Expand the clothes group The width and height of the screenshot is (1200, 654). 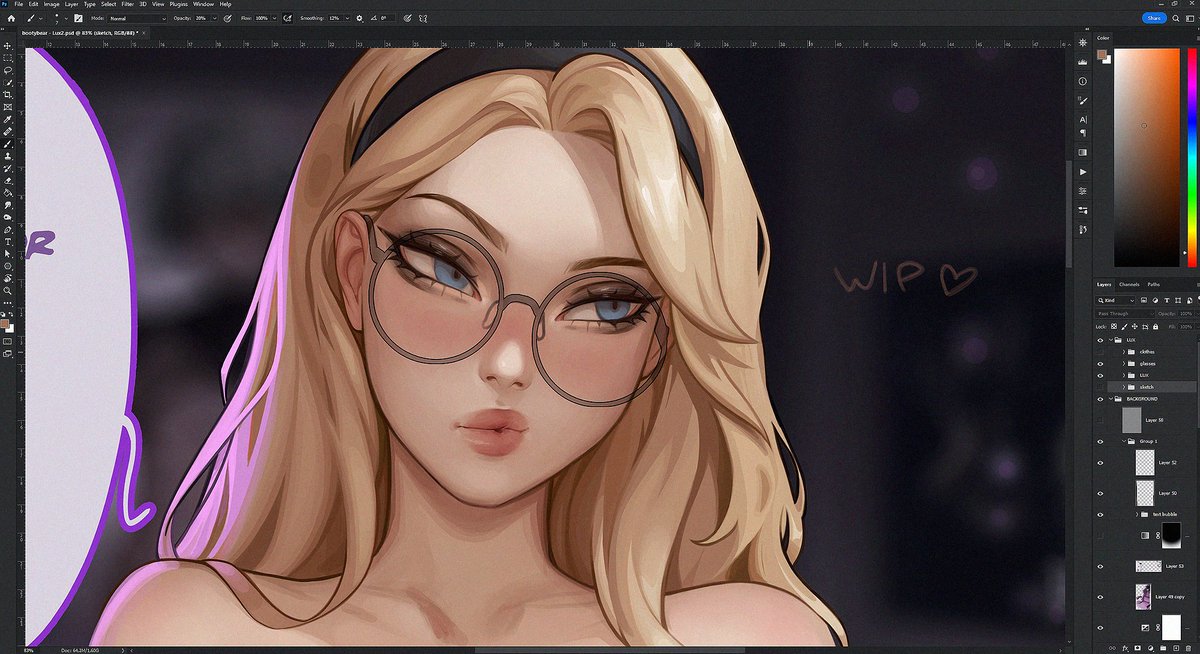point(1124,352)
